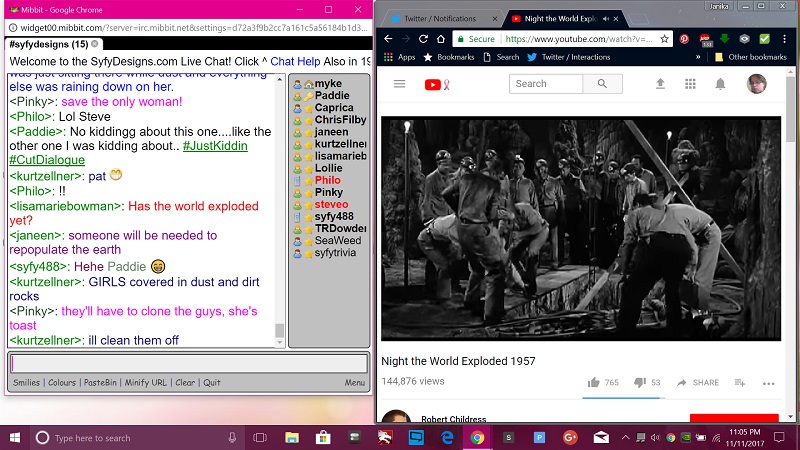The width and height of the screenshot is (800, 450).
Task: Open the Twitter / Interactions bookmark
Action: [x=569, y=57]
